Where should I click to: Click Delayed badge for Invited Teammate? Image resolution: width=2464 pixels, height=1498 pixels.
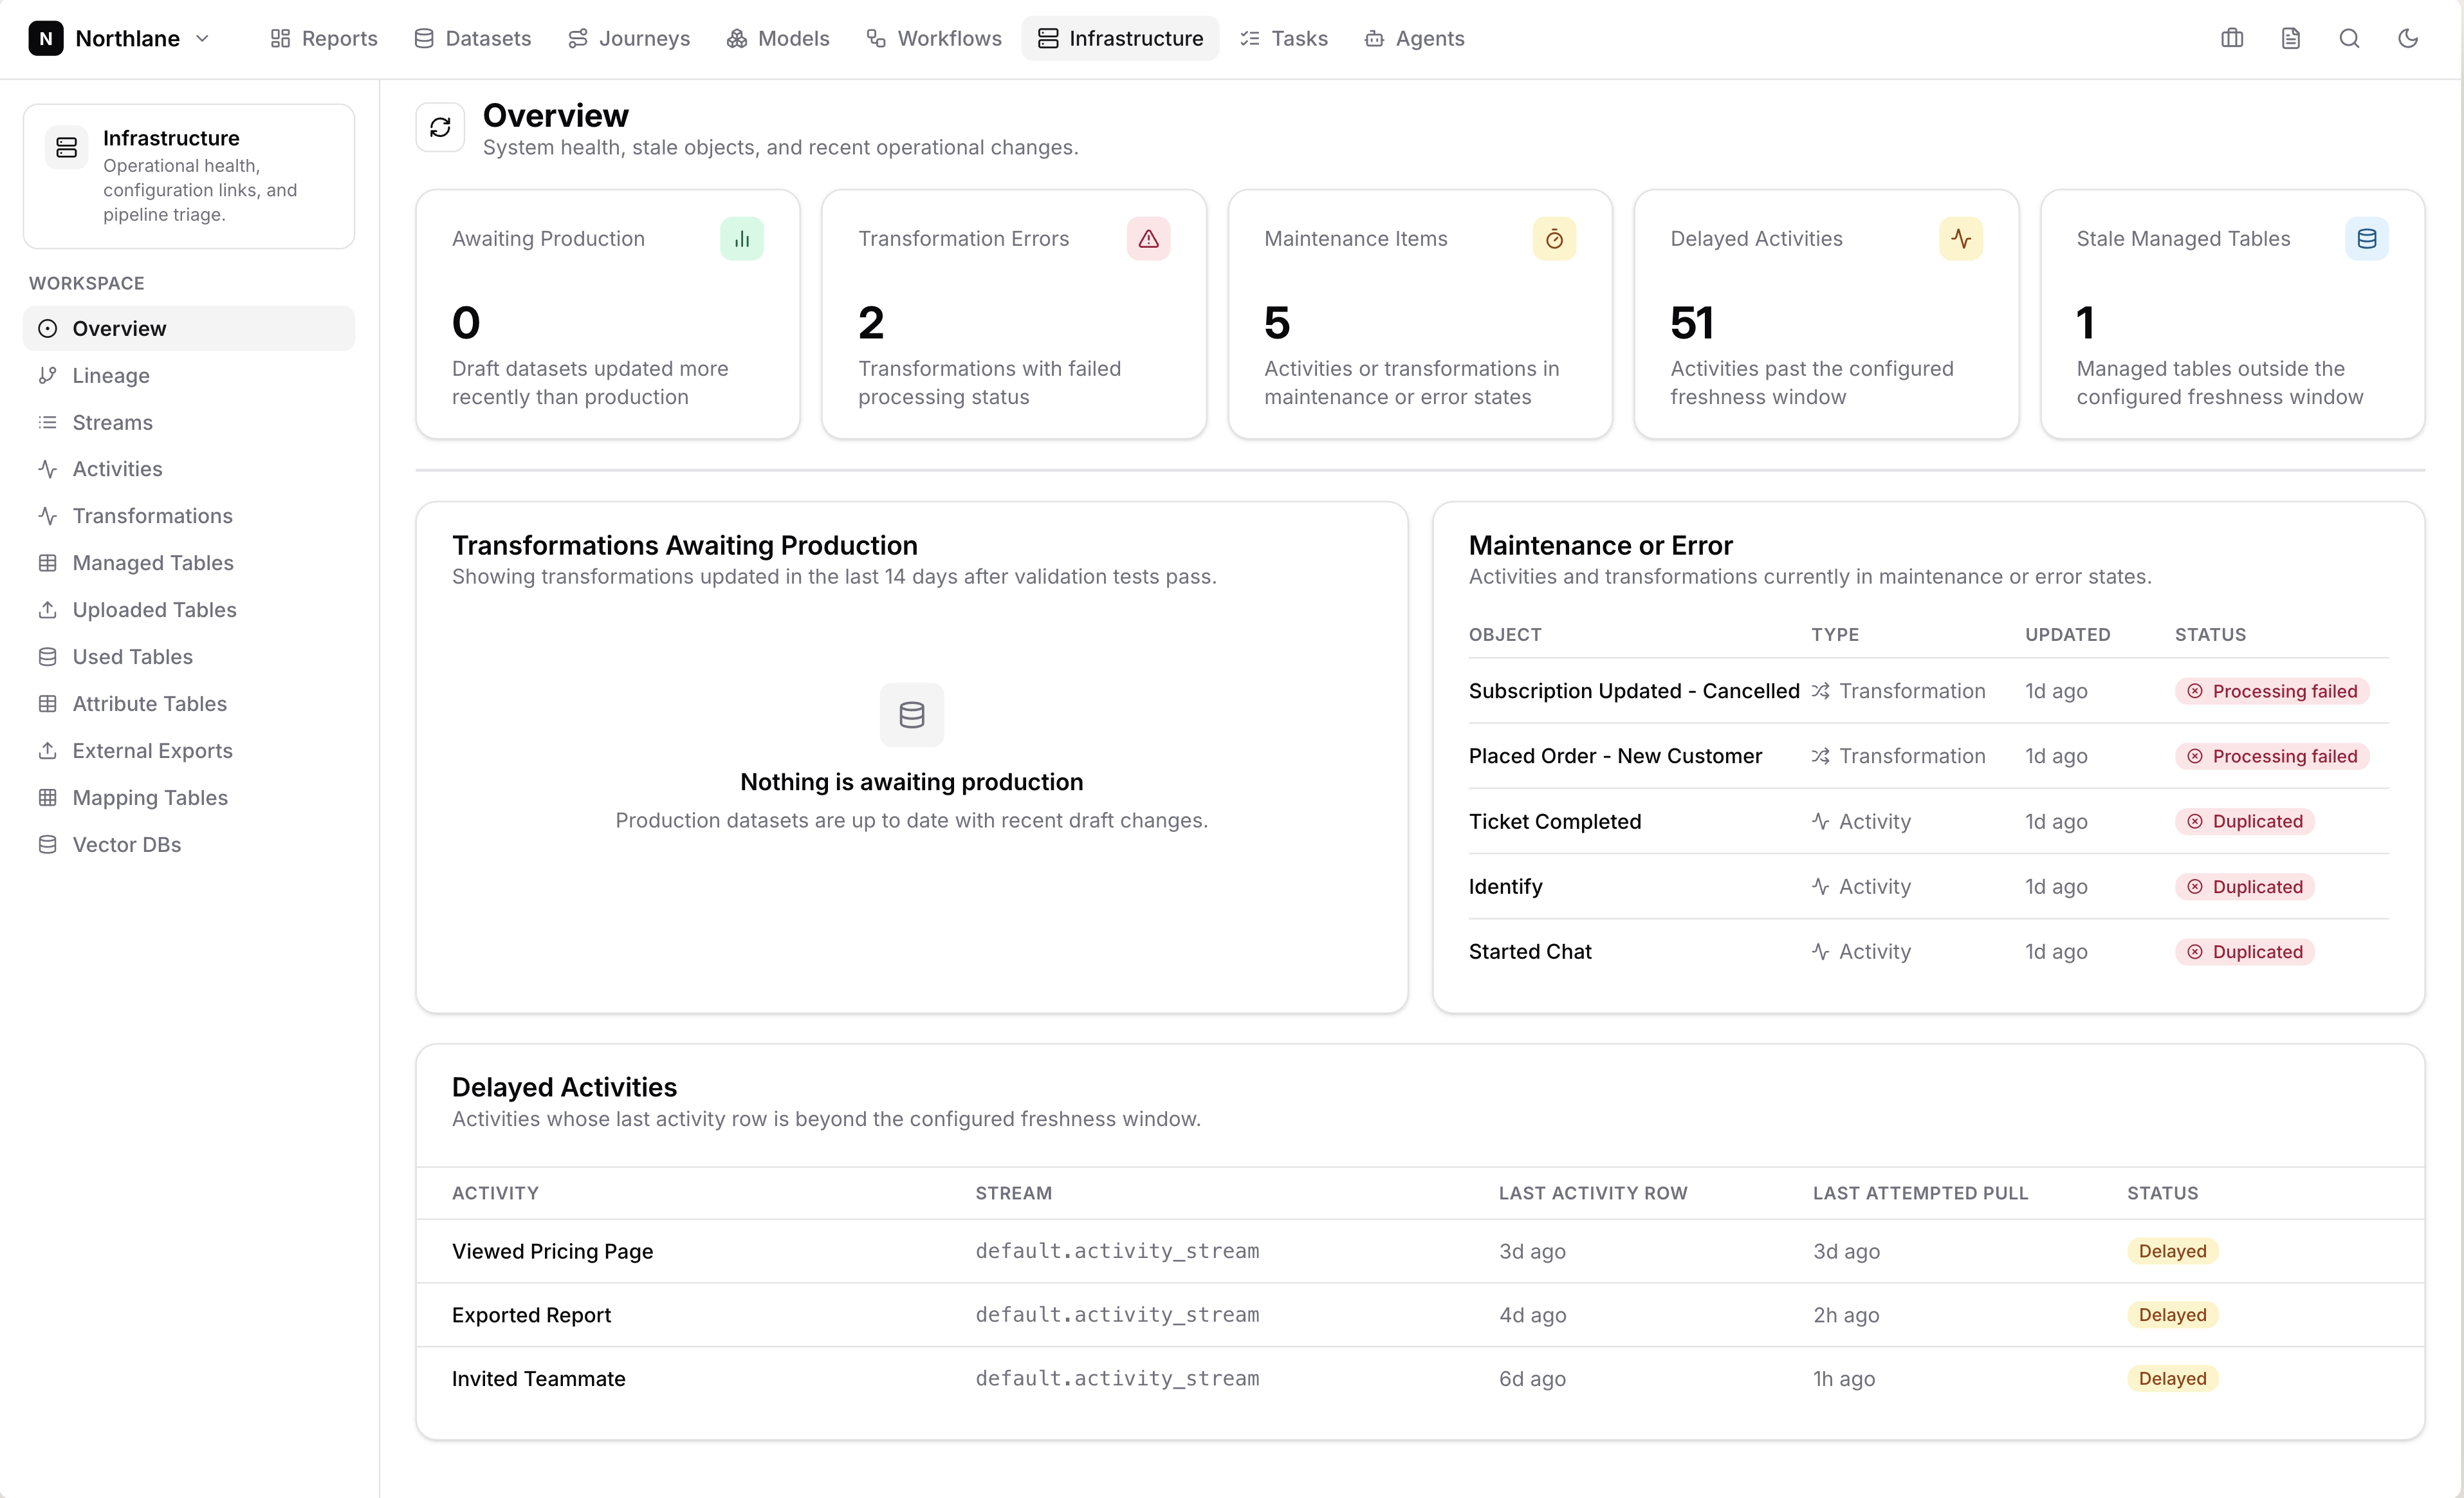click(x=2172, y=1379)
